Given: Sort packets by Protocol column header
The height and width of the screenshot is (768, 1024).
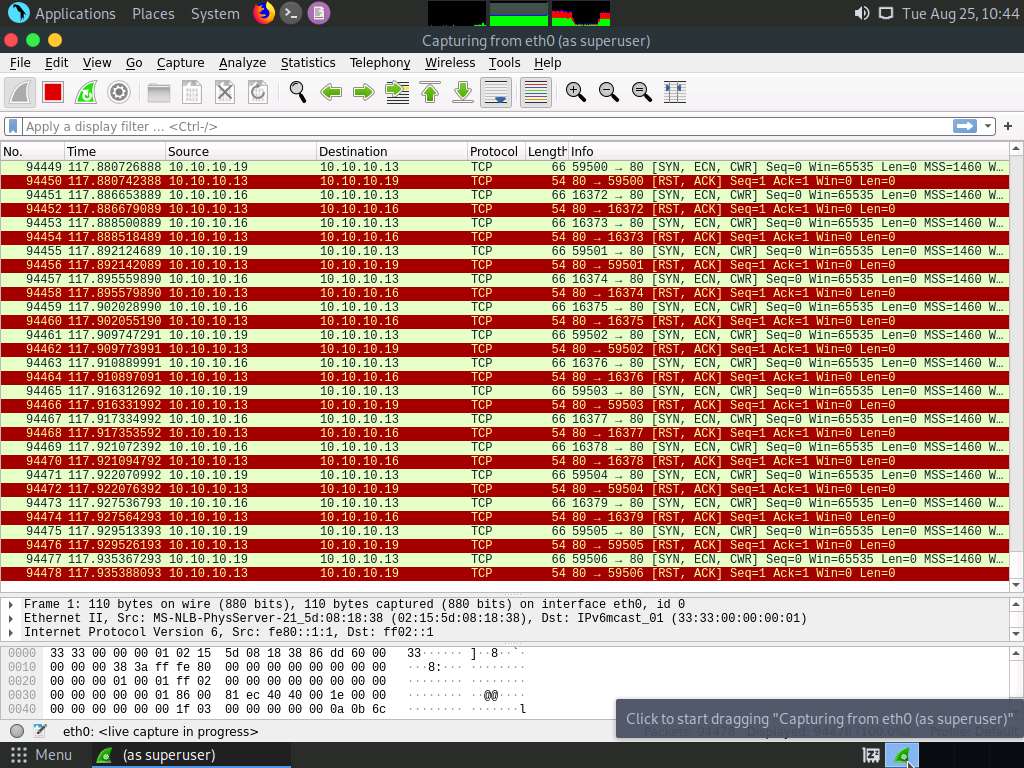Looking at the screenshot, I should 496,152.
